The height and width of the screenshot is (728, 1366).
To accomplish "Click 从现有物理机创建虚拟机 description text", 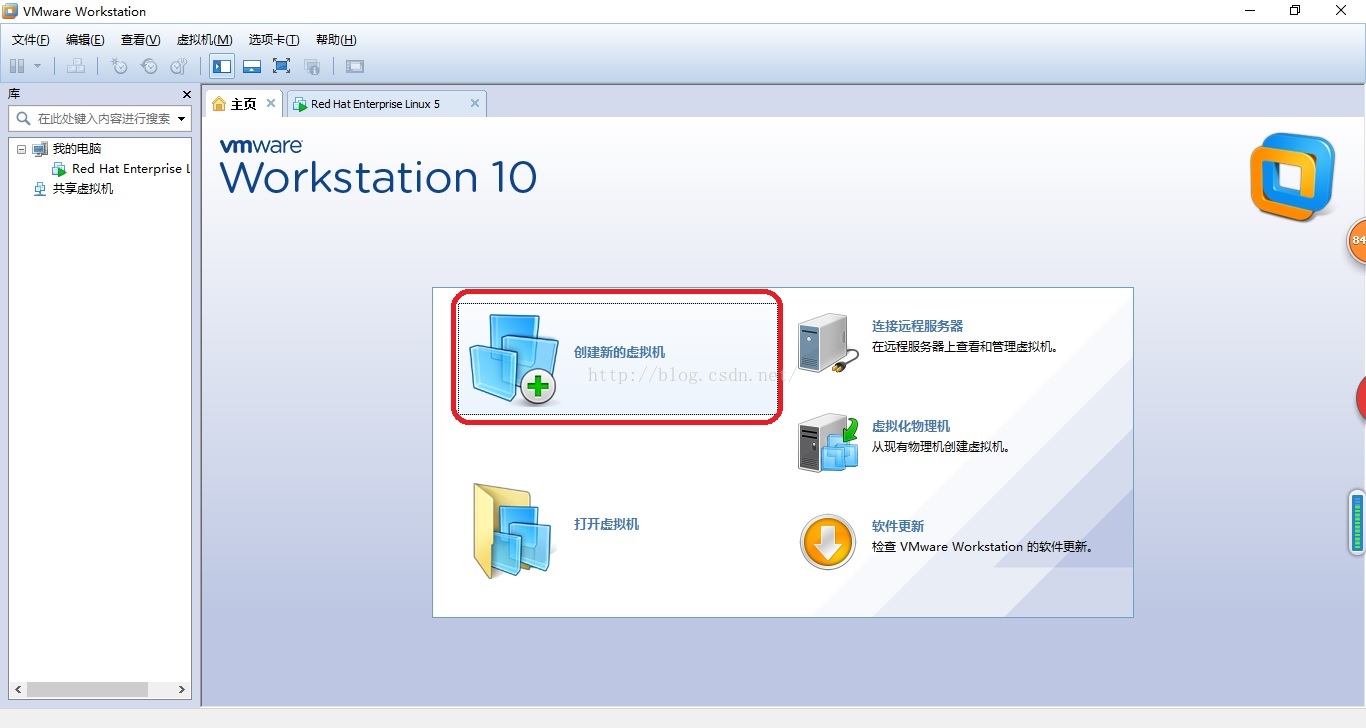I will 941,447.
